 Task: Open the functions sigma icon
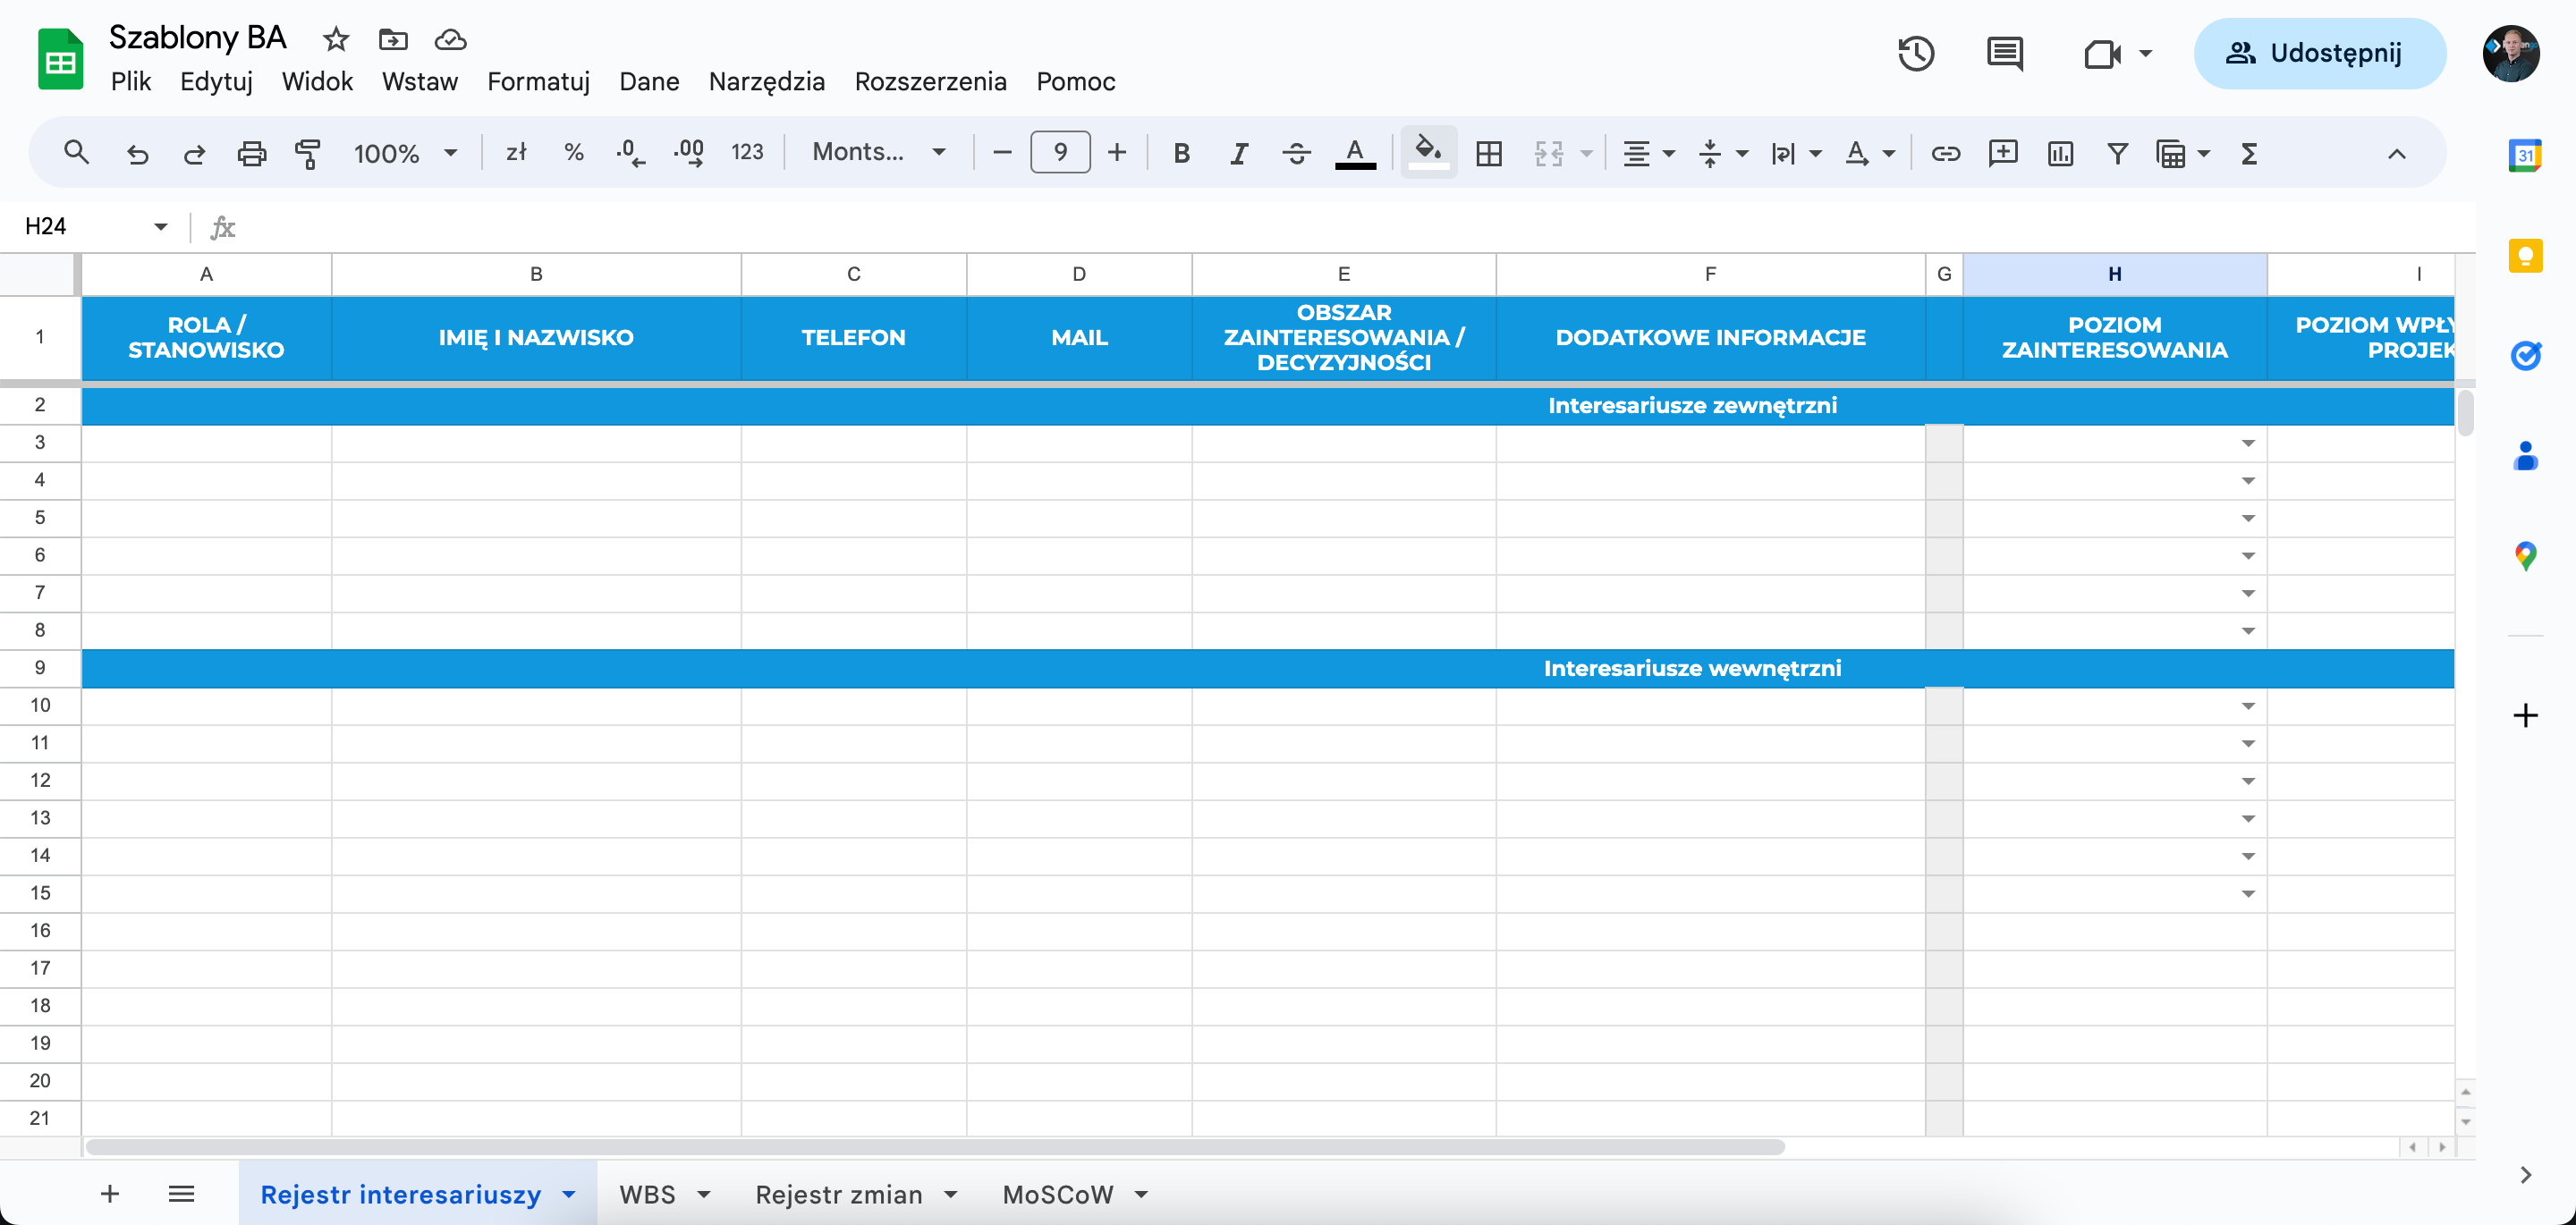pos(2249,153)
